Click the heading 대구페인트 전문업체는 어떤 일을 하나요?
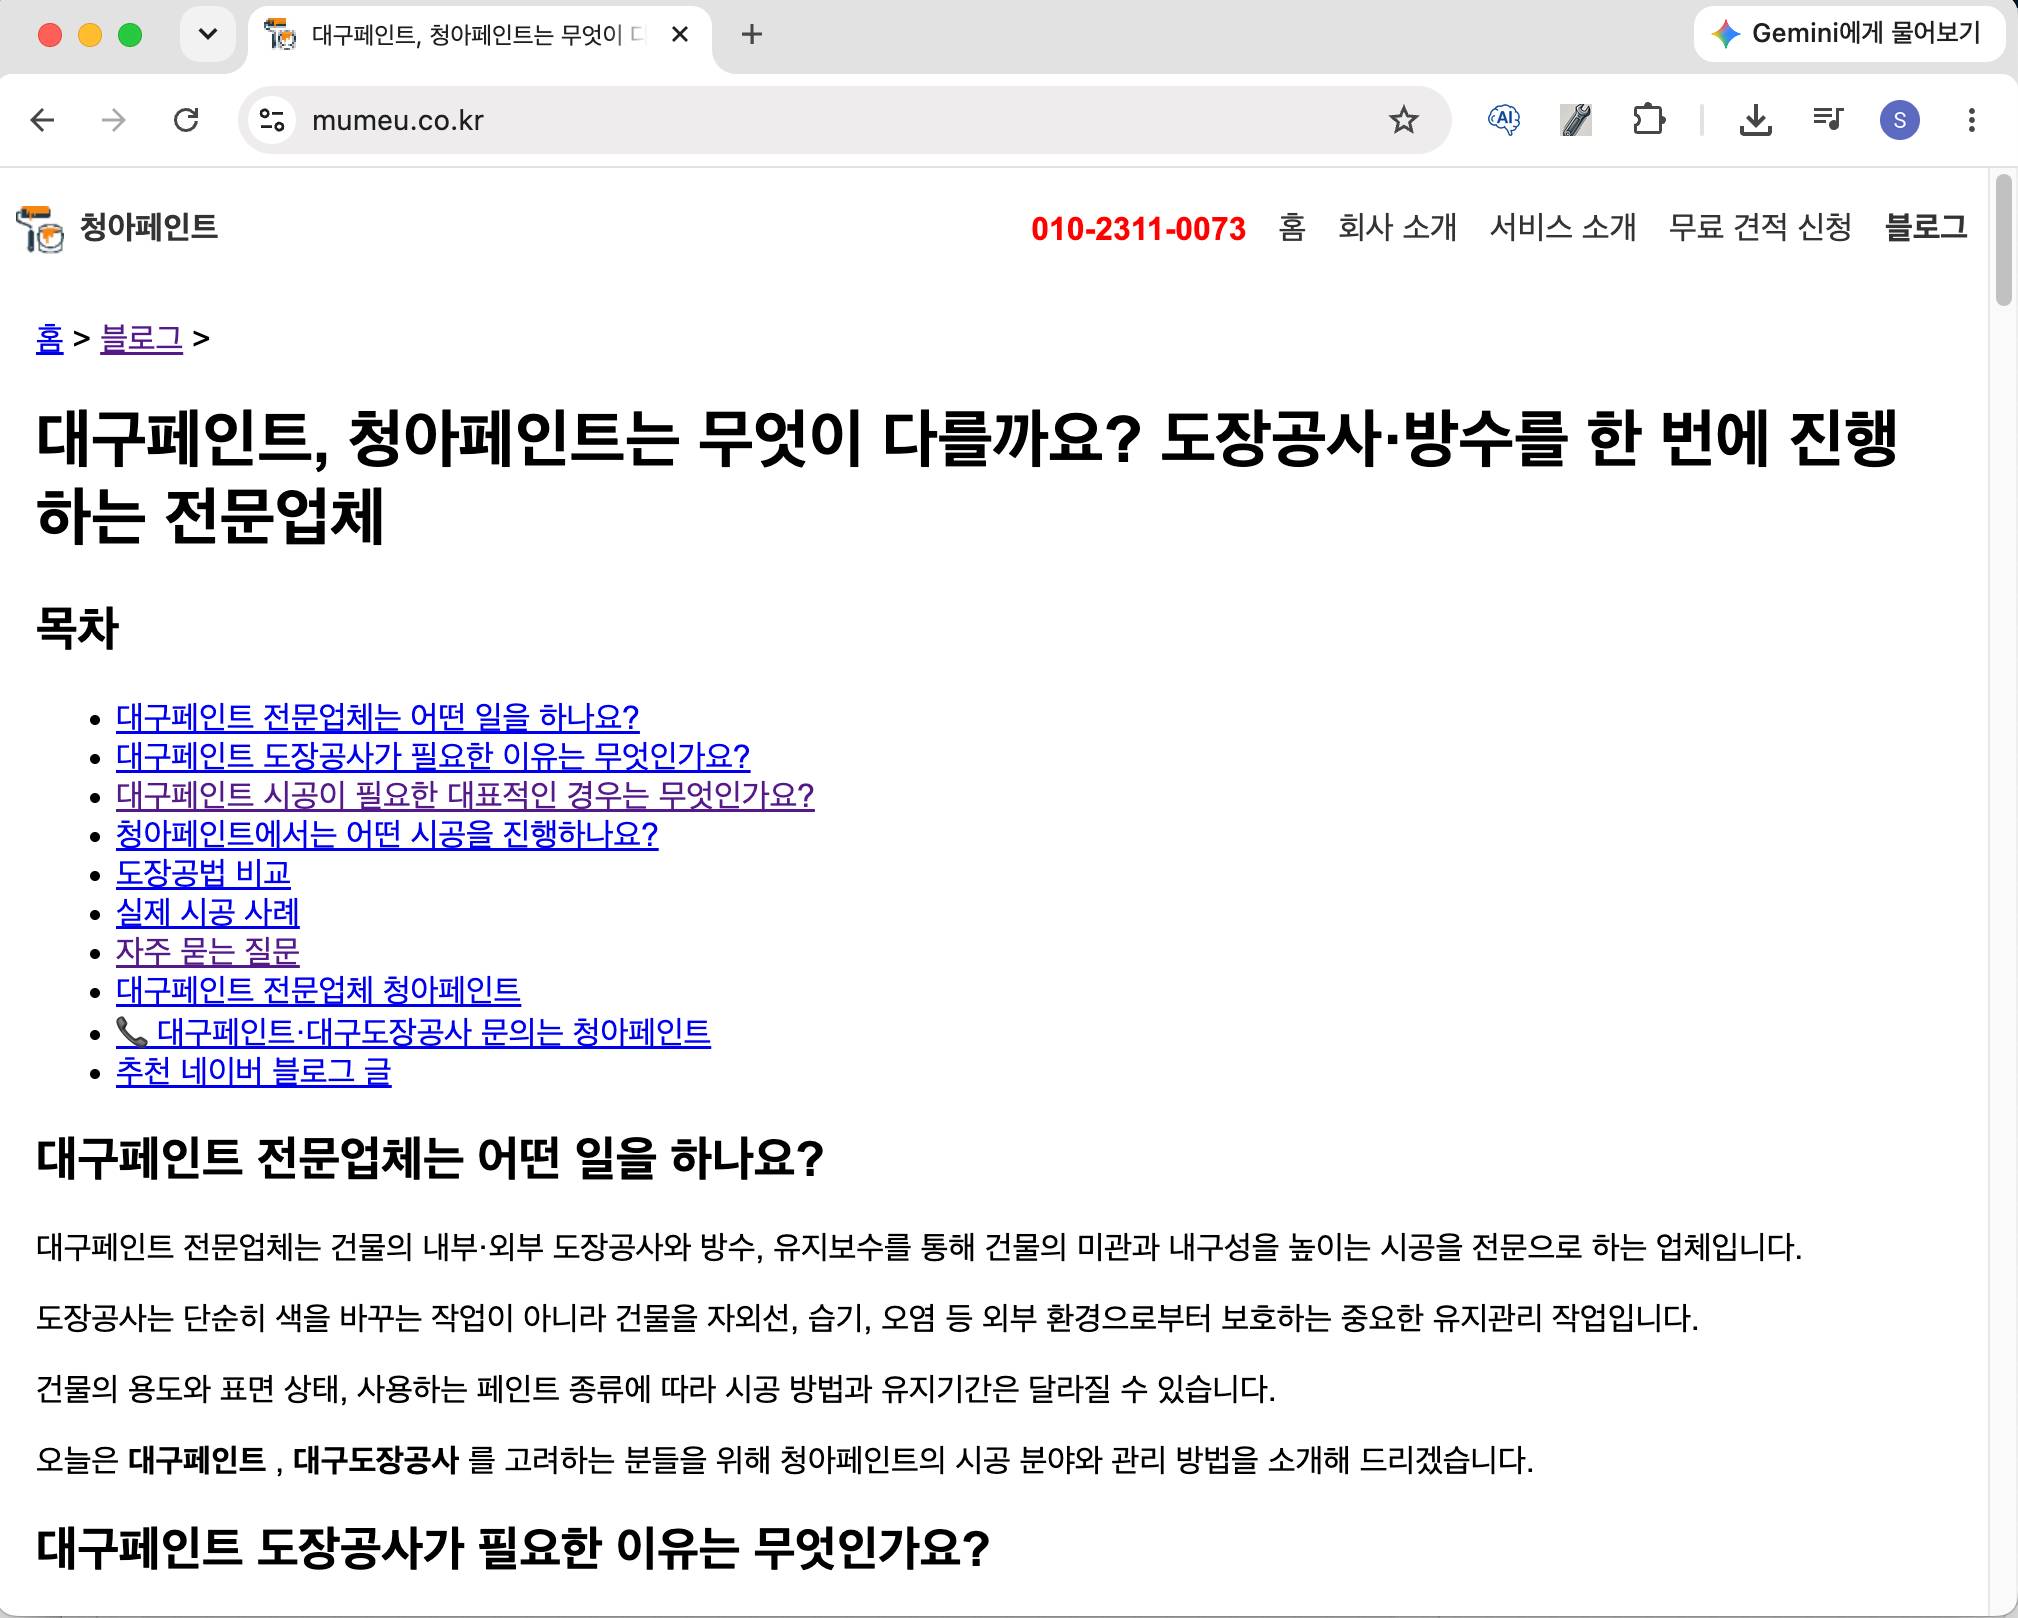The width and height of the screenshot is (2018, 1618). point(430,1158)
